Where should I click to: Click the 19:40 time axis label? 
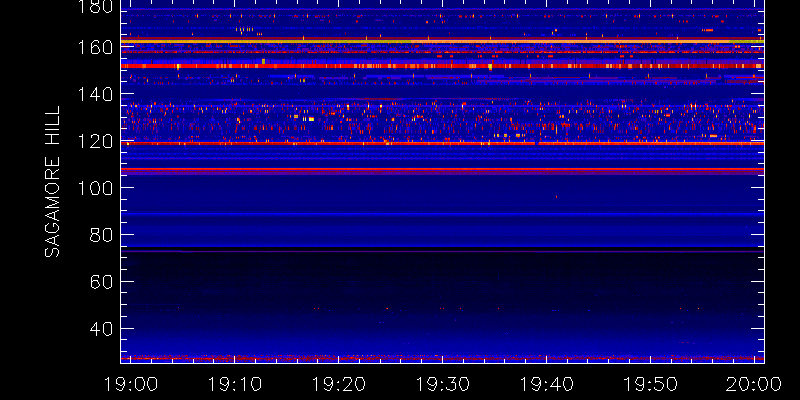(546, 384)
